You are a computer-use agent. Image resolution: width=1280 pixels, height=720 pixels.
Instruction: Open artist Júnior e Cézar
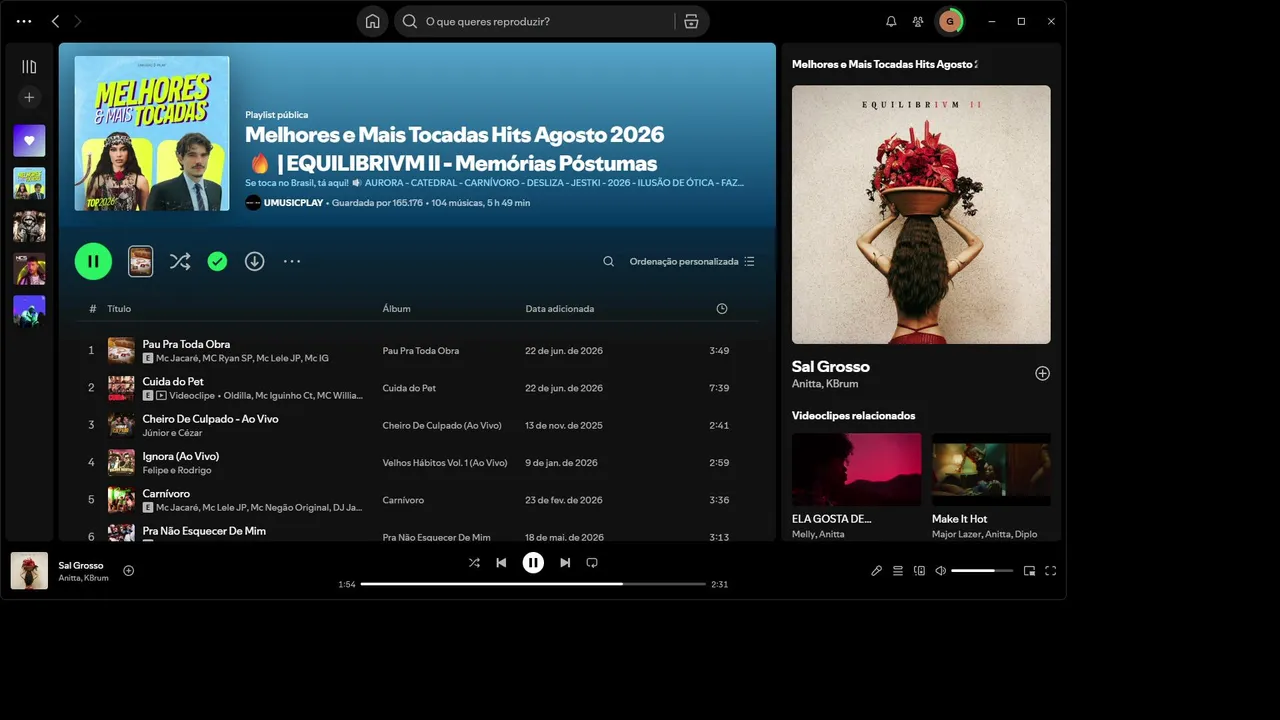pos(173,433)
